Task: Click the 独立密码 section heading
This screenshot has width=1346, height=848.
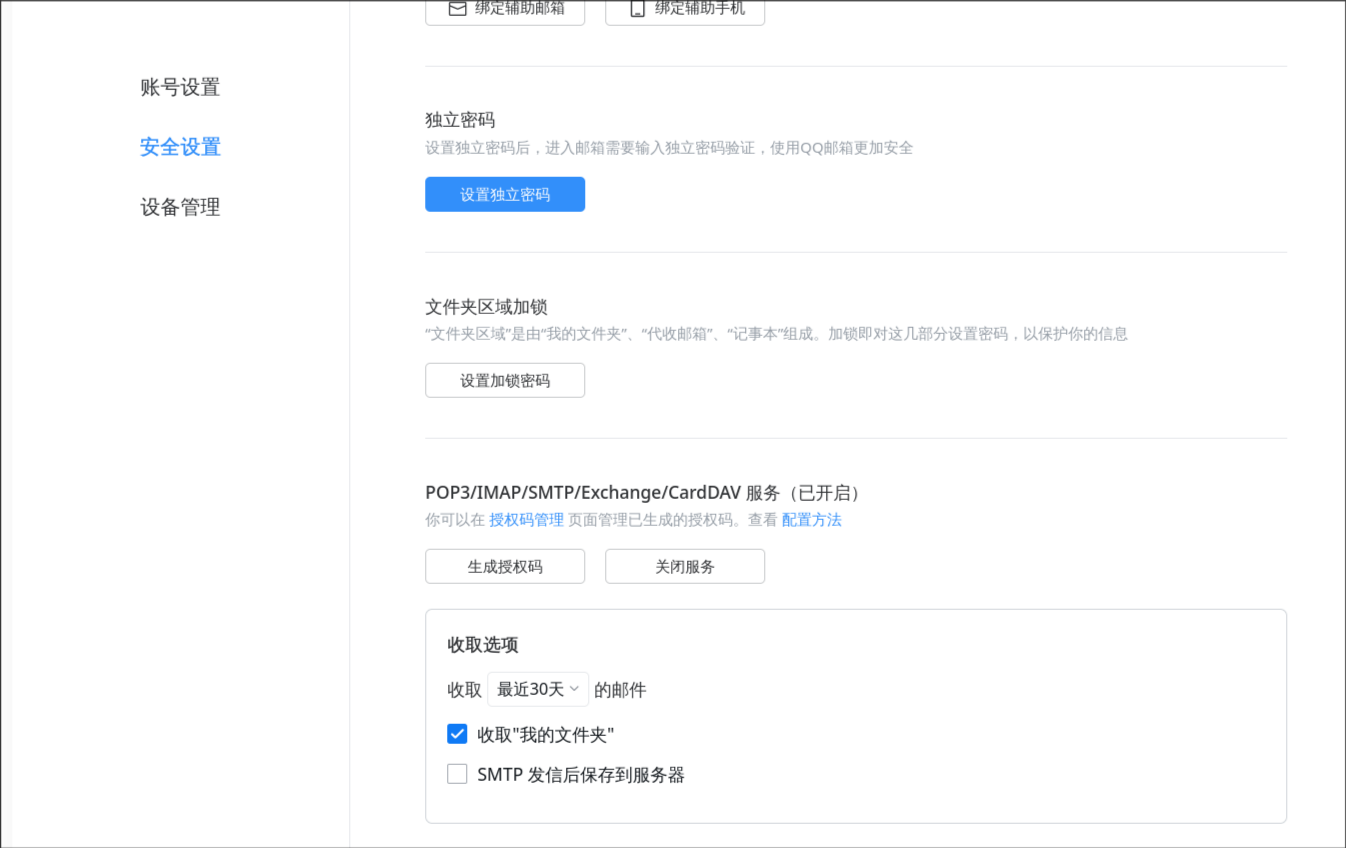Action: [x=460, y=120]
